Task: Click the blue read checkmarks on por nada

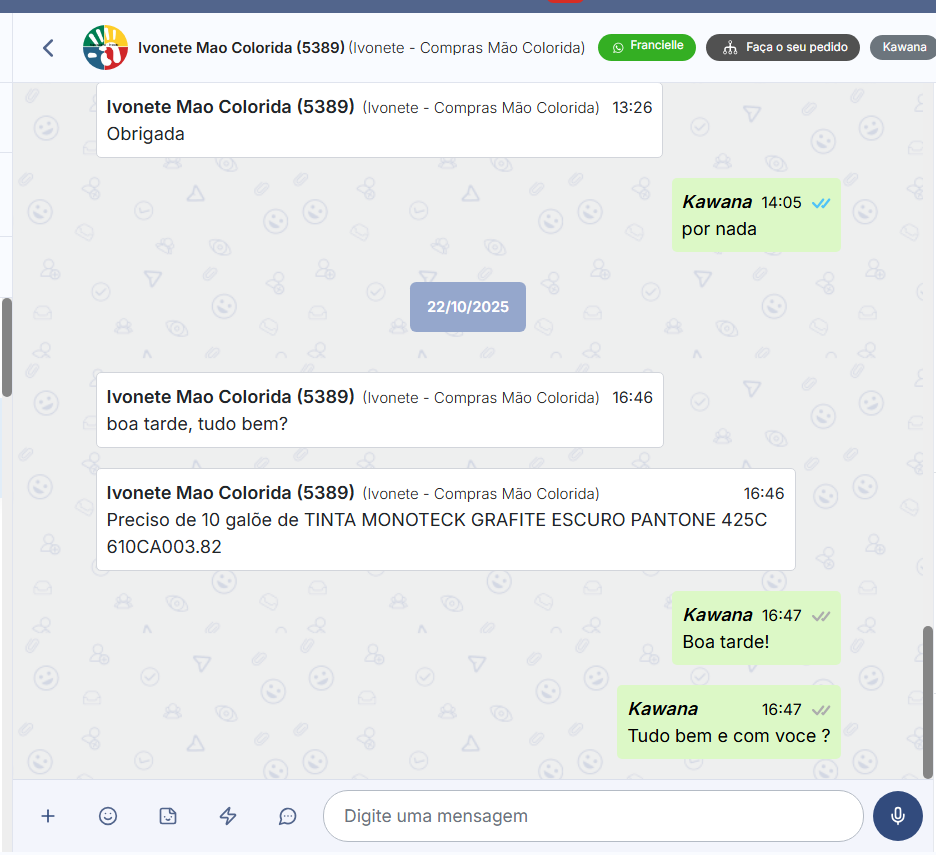Action: [821, 203]
